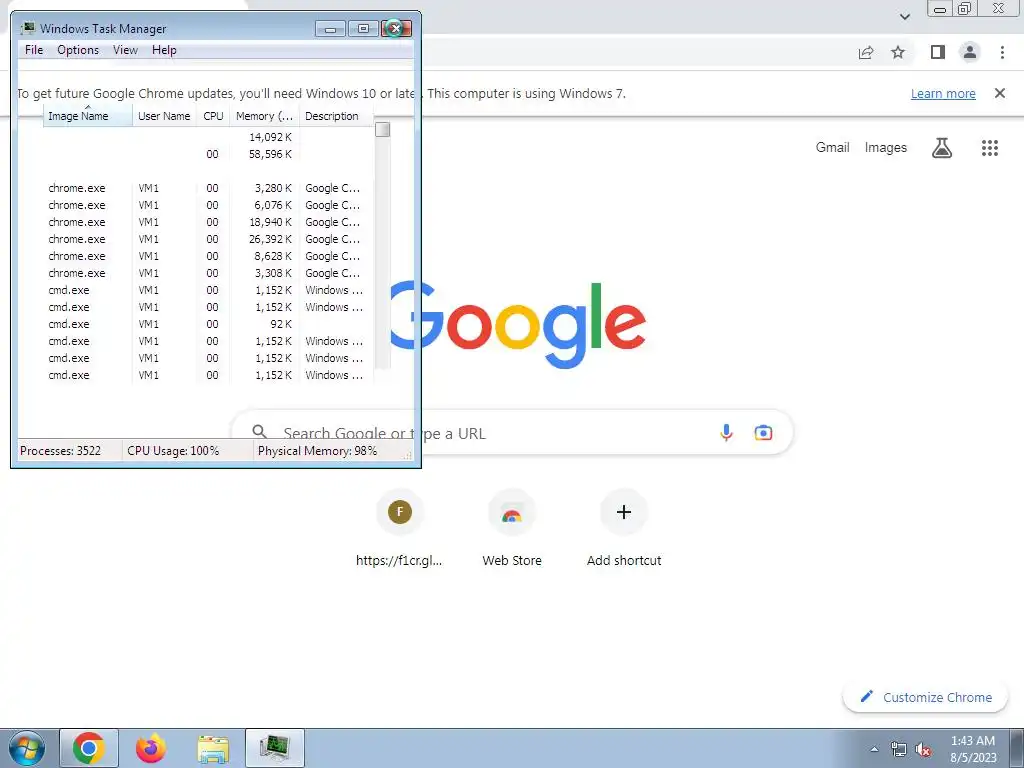Click the 58,596 K memory cell
This screenshot has width=1024, height=768.
click(270, 154)
